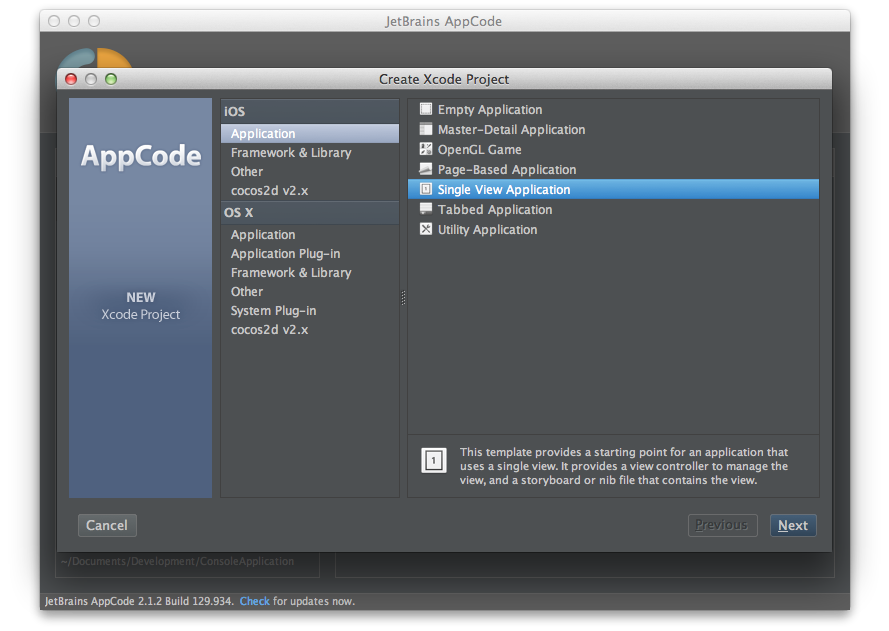
Task: Click the template description preview icon
Action: tap(433, 461)
